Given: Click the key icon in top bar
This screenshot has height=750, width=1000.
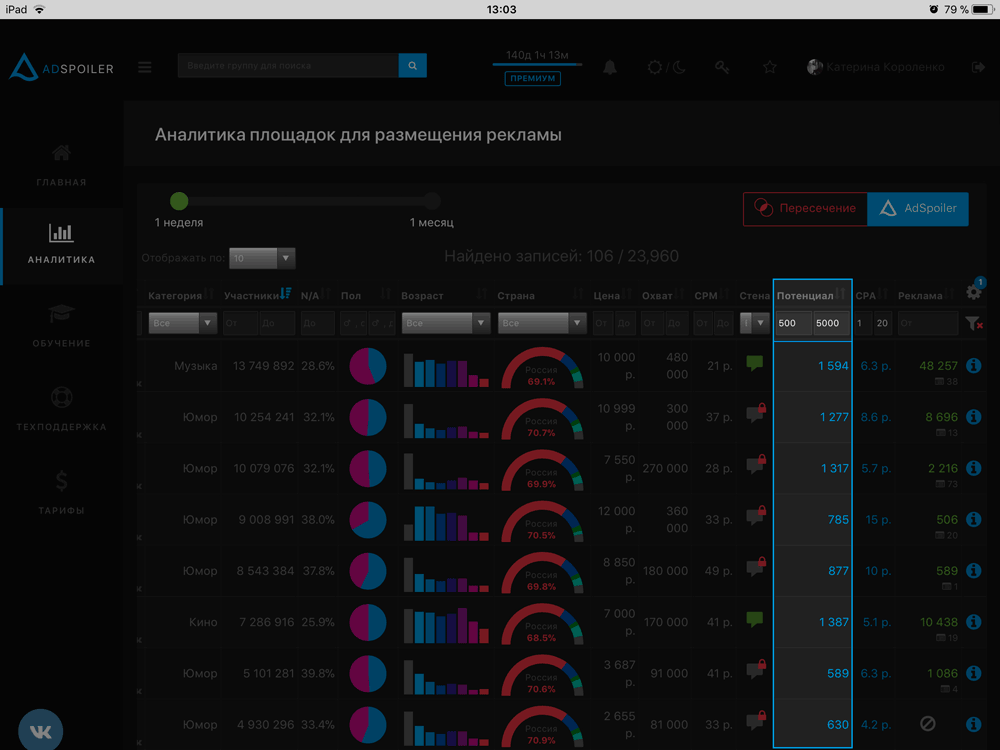Looking at the screenshot, I should coord(722,67).
